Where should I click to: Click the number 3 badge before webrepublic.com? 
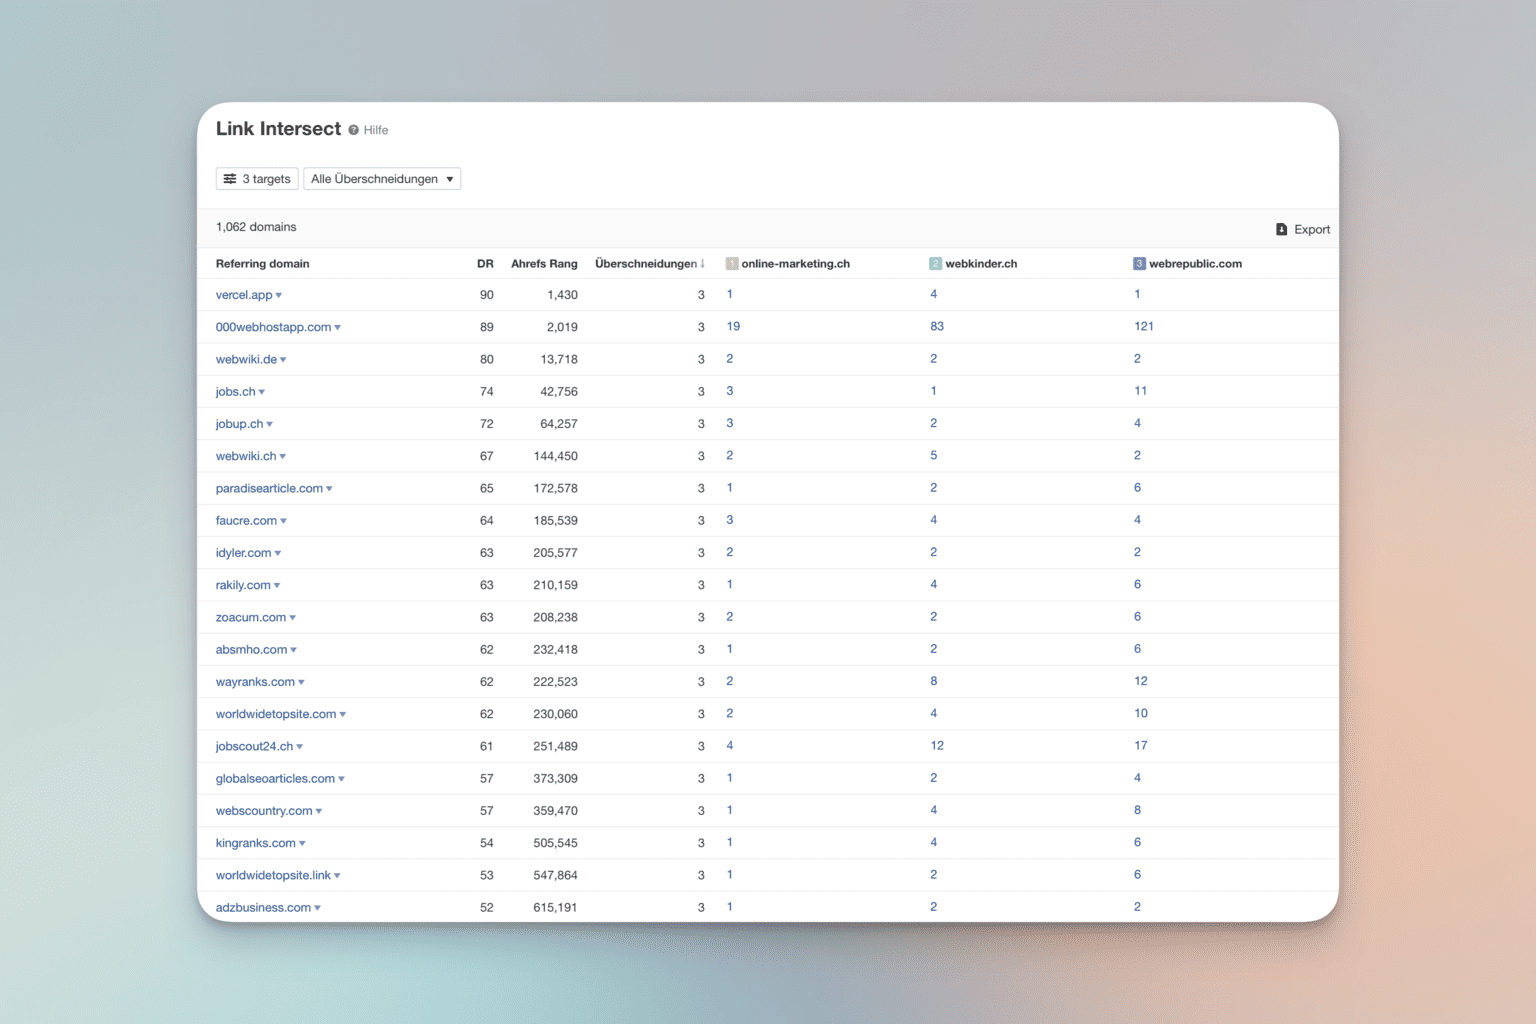click(1139, 264)
